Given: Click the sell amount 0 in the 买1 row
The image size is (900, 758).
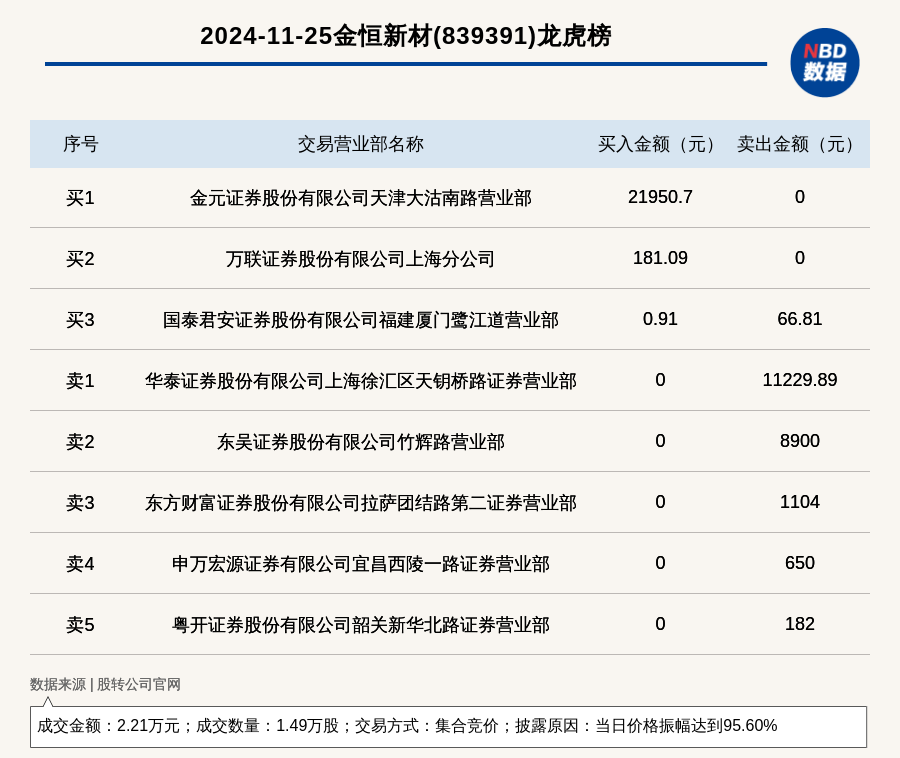Looking at the screenshot, I should point(800,197).
